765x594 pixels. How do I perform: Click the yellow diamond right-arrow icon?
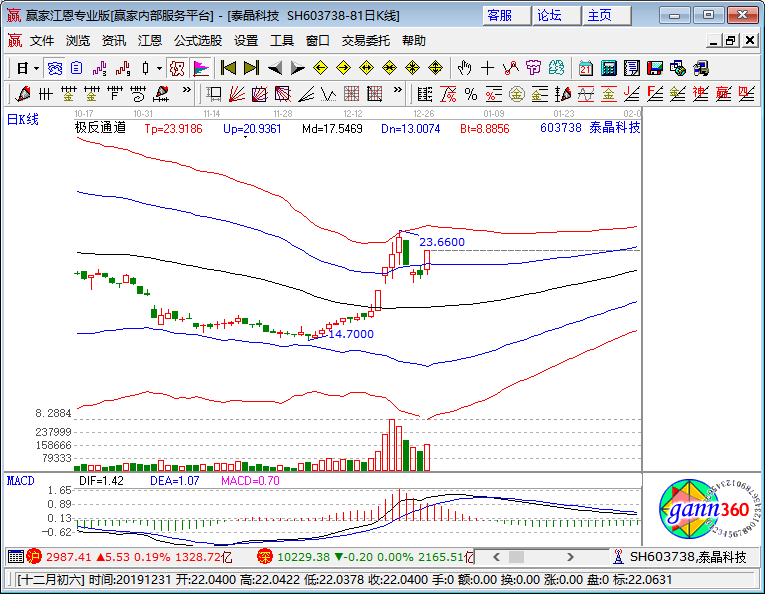[343, 68]
